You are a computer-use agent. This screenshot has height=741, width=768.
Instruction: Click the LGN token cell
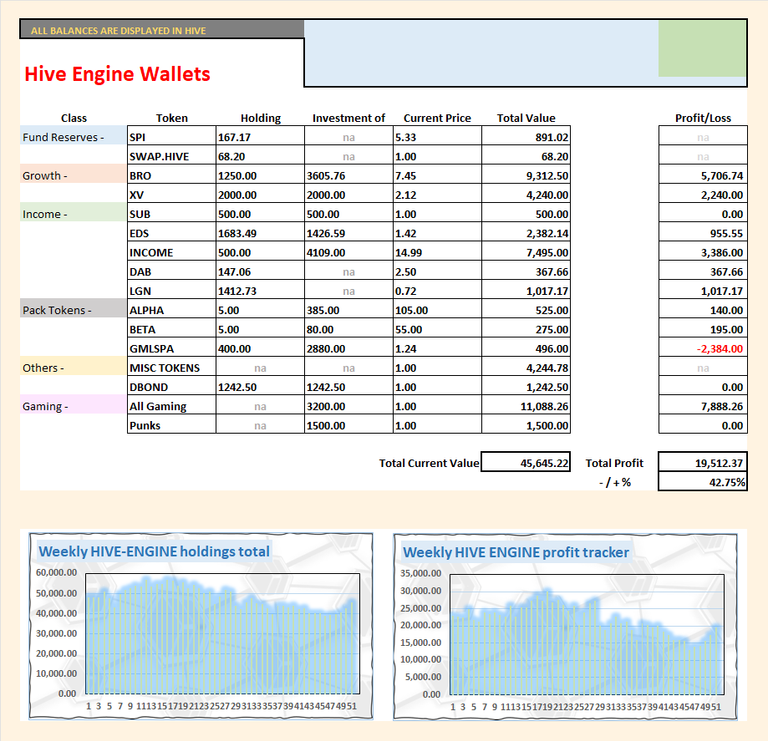(x=171, y=291)
